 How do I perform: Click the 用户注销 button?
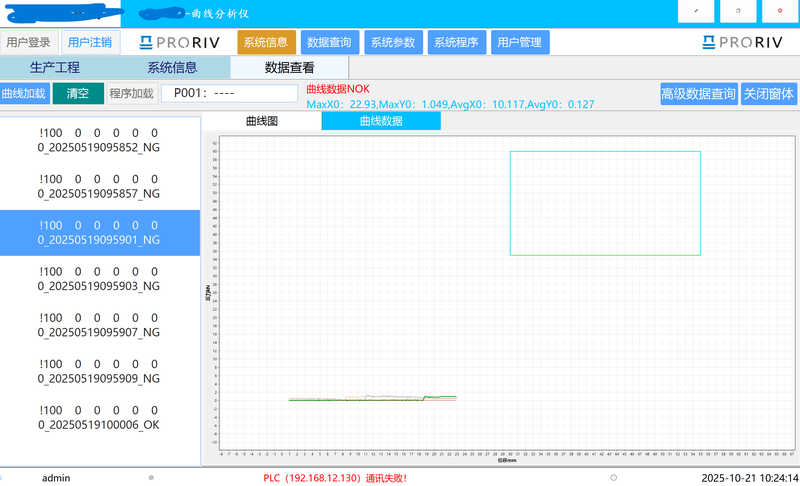click(90, 42)
